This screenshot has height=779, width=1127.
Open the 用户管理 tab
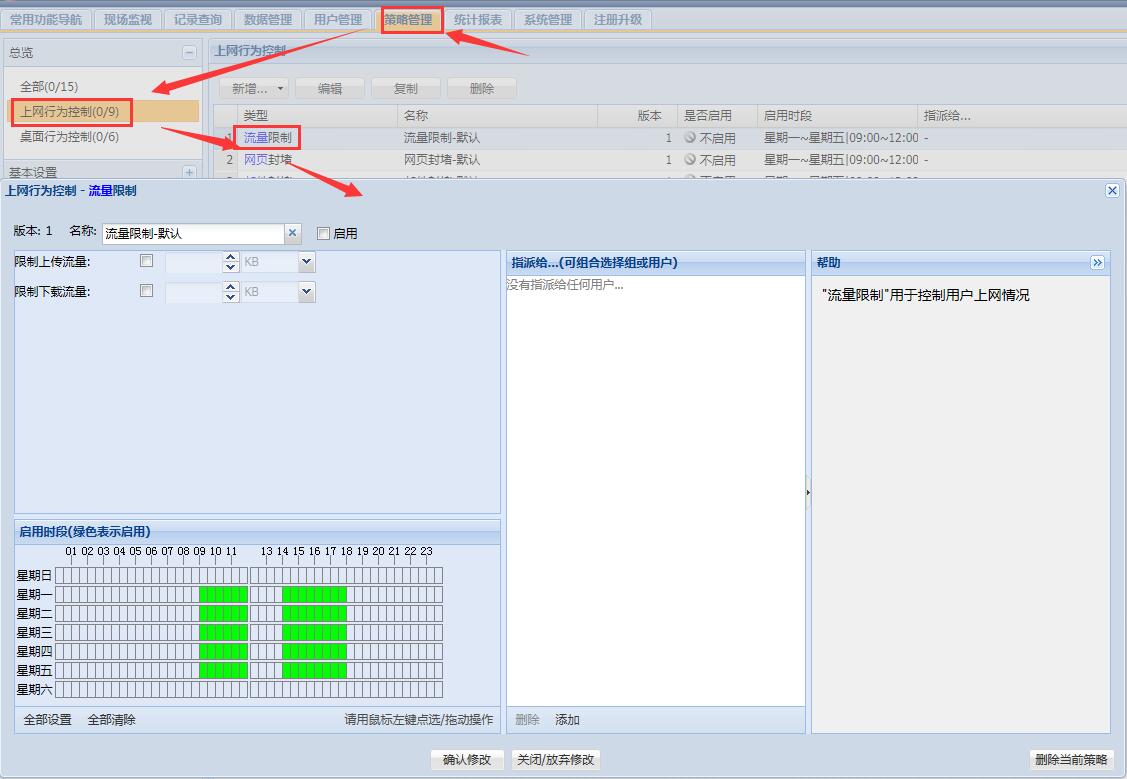(338, 19)
